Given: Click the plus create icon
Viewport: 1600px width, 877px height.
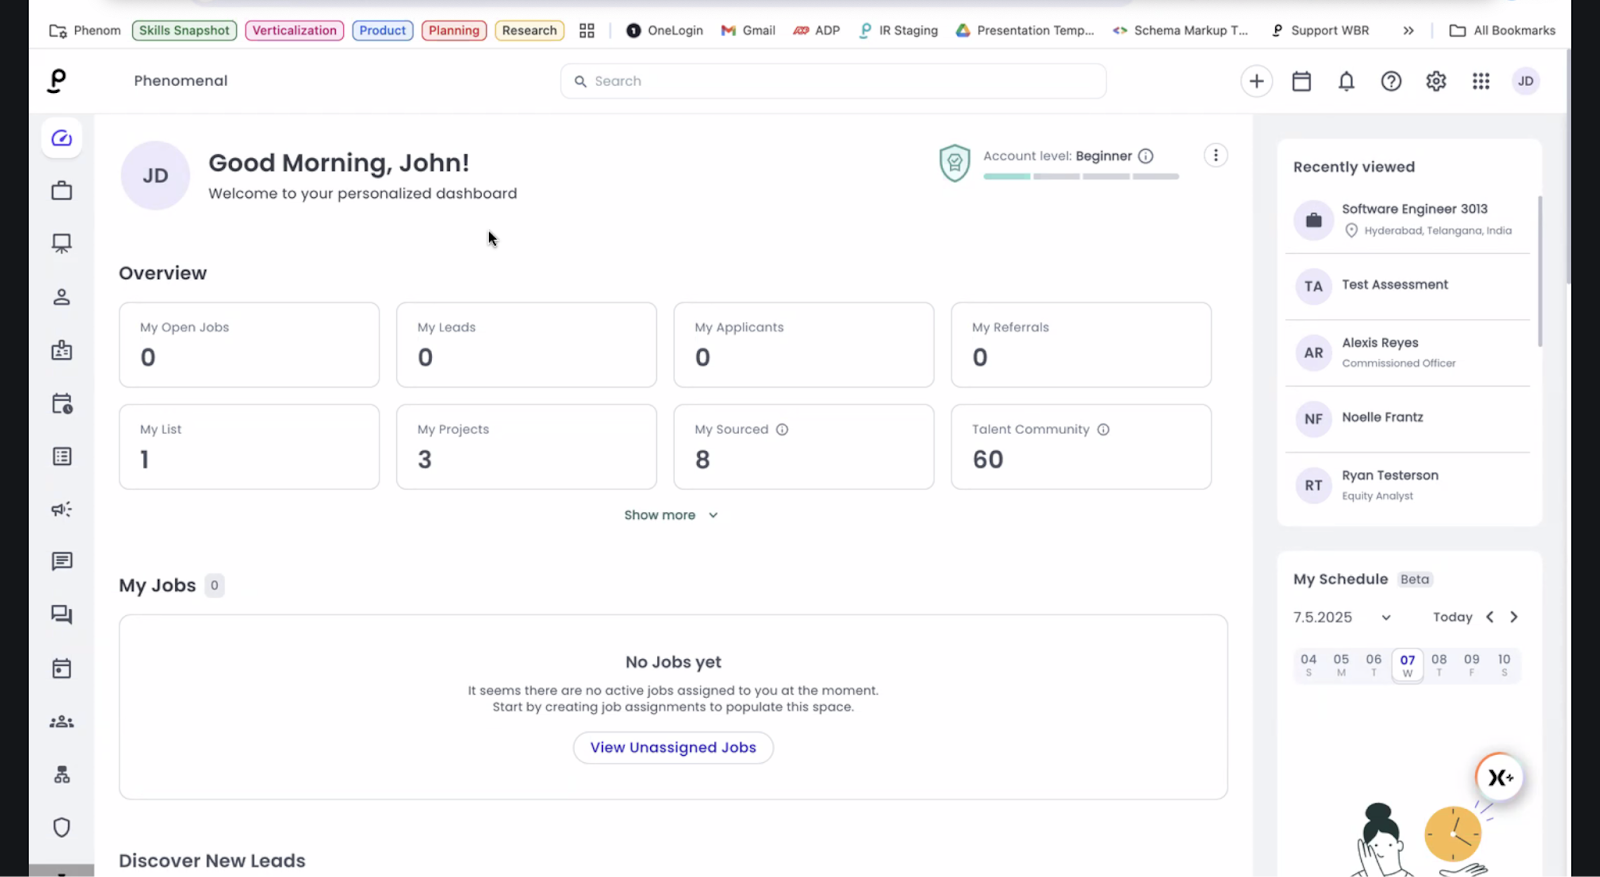Looking at the screenshot, I should pos(1256,82).
